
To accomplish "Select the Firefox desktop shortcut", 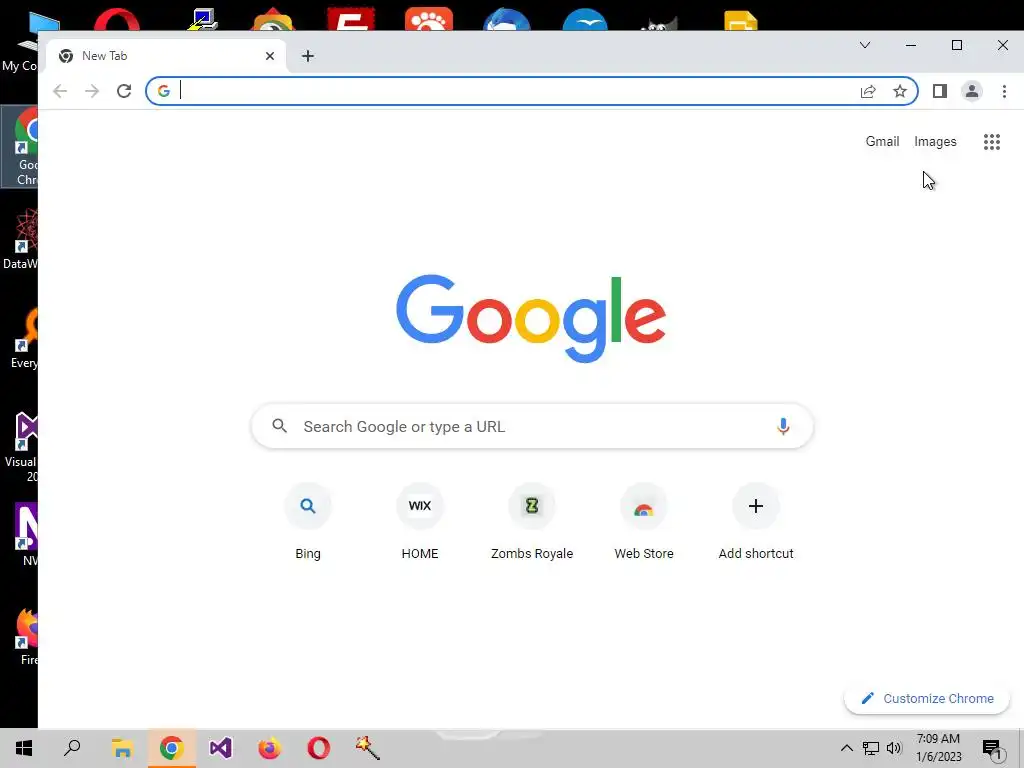I will [x=26, y=637].
